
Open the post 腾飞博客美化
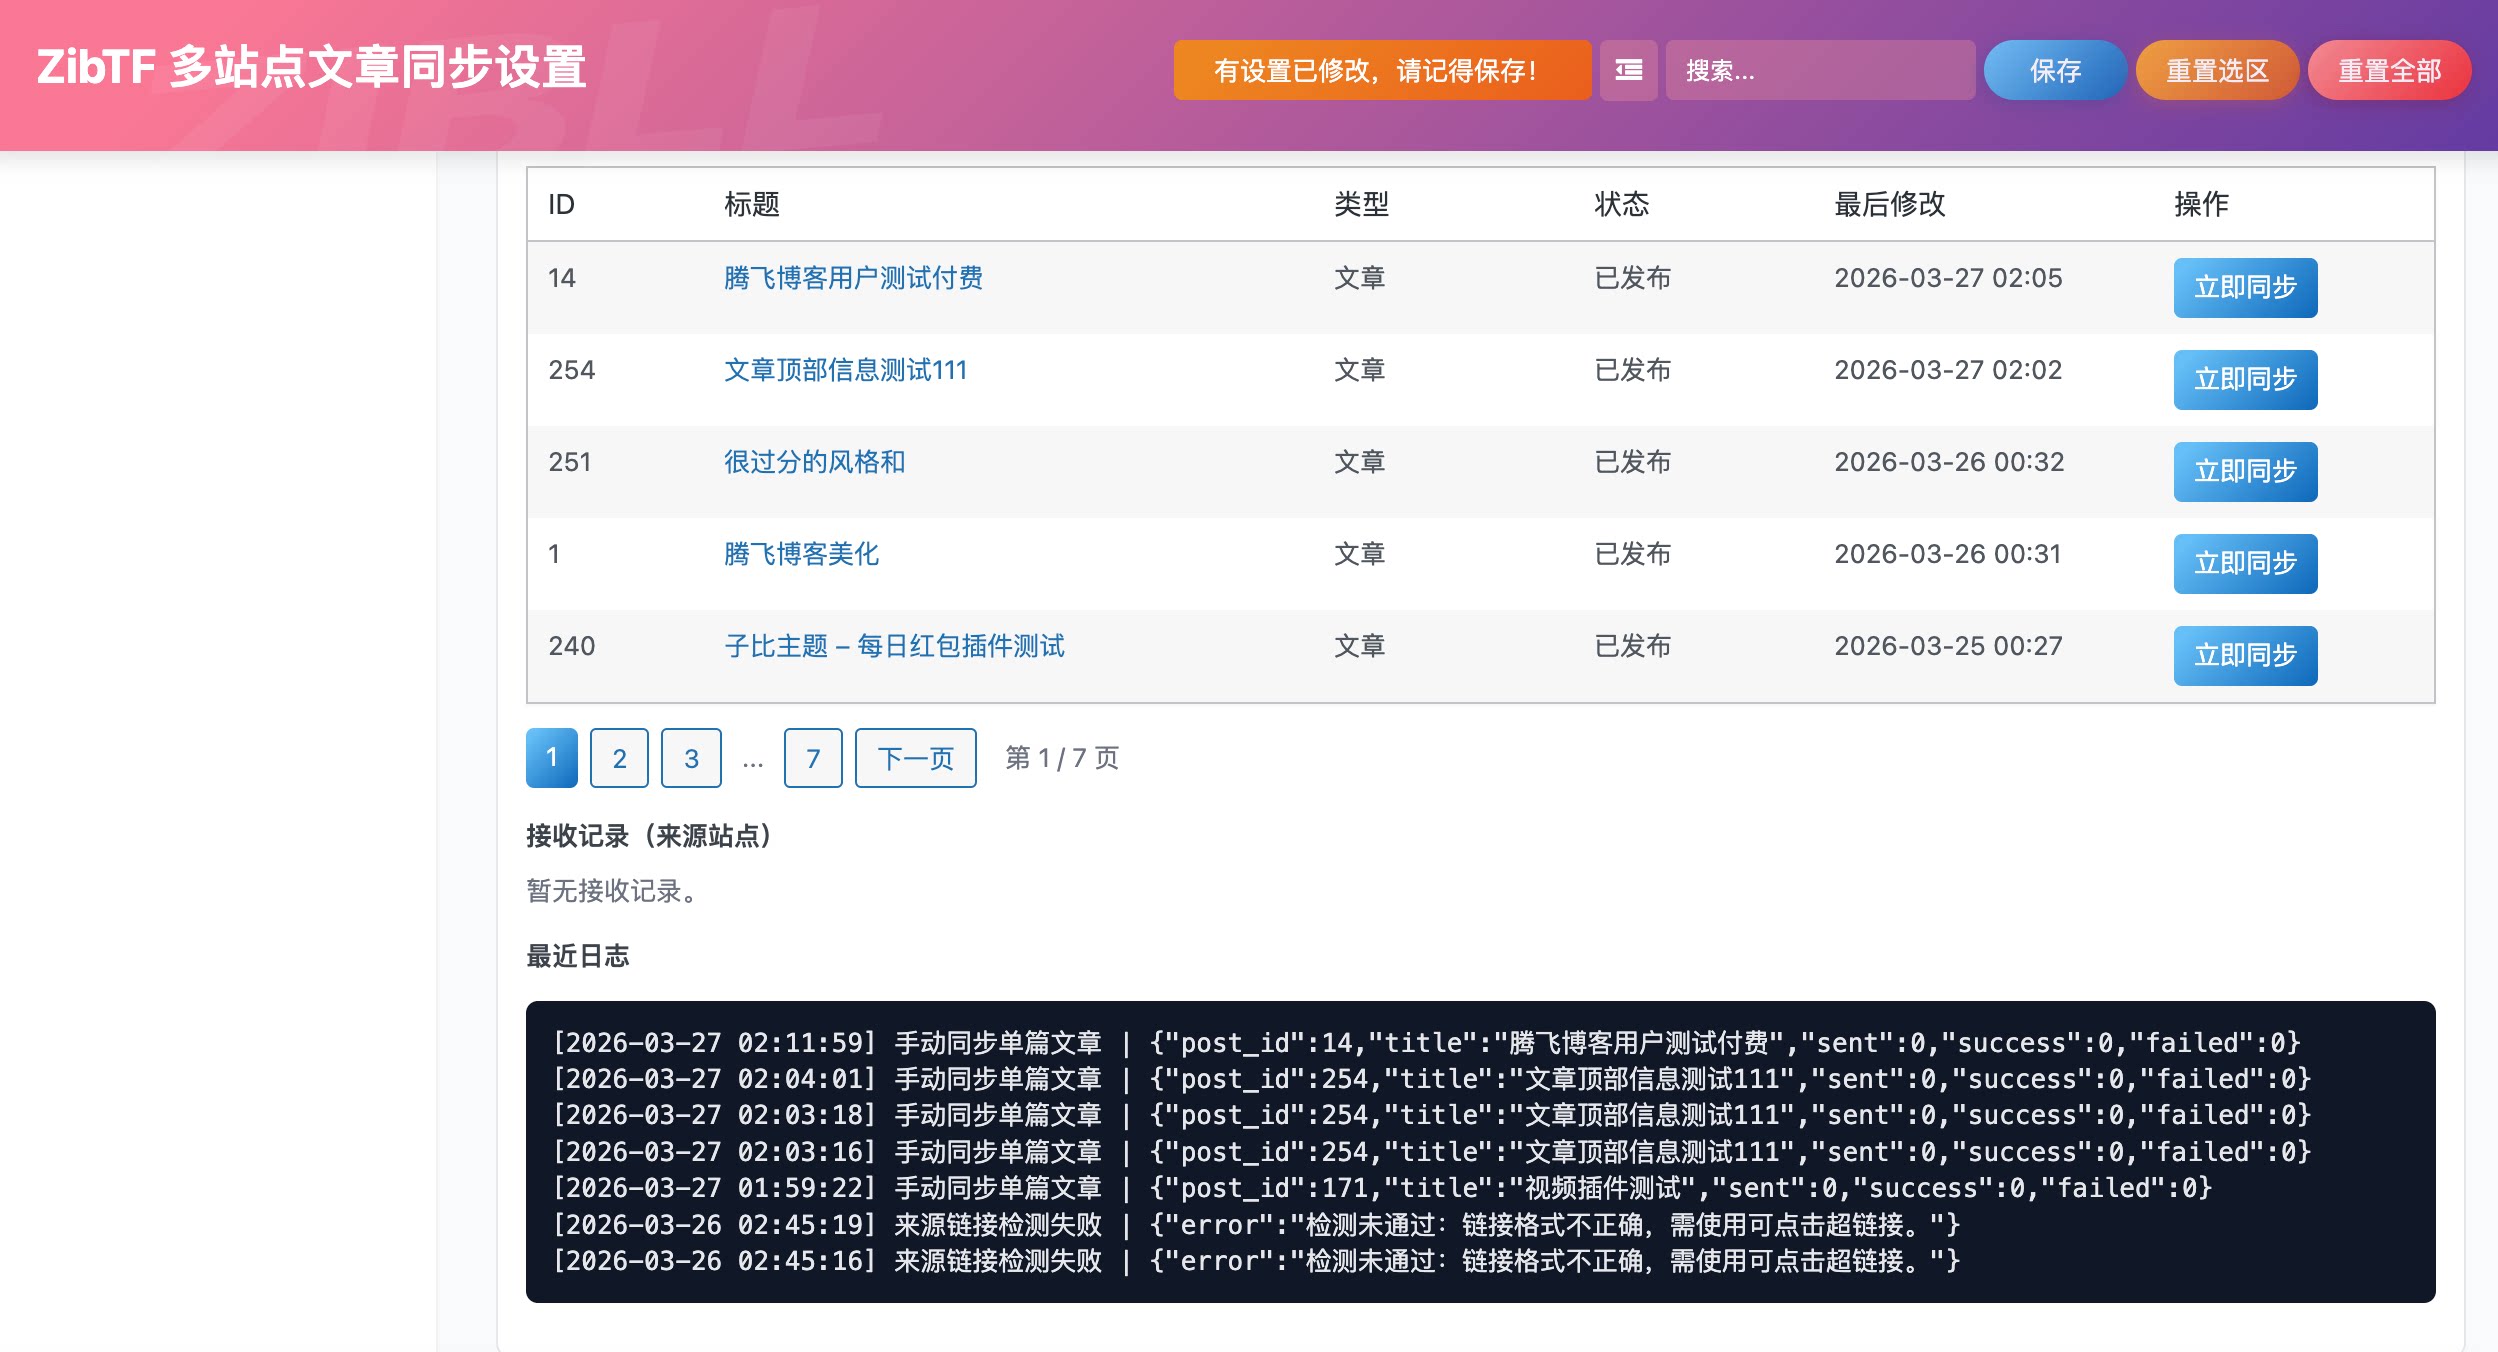(800, 553)
